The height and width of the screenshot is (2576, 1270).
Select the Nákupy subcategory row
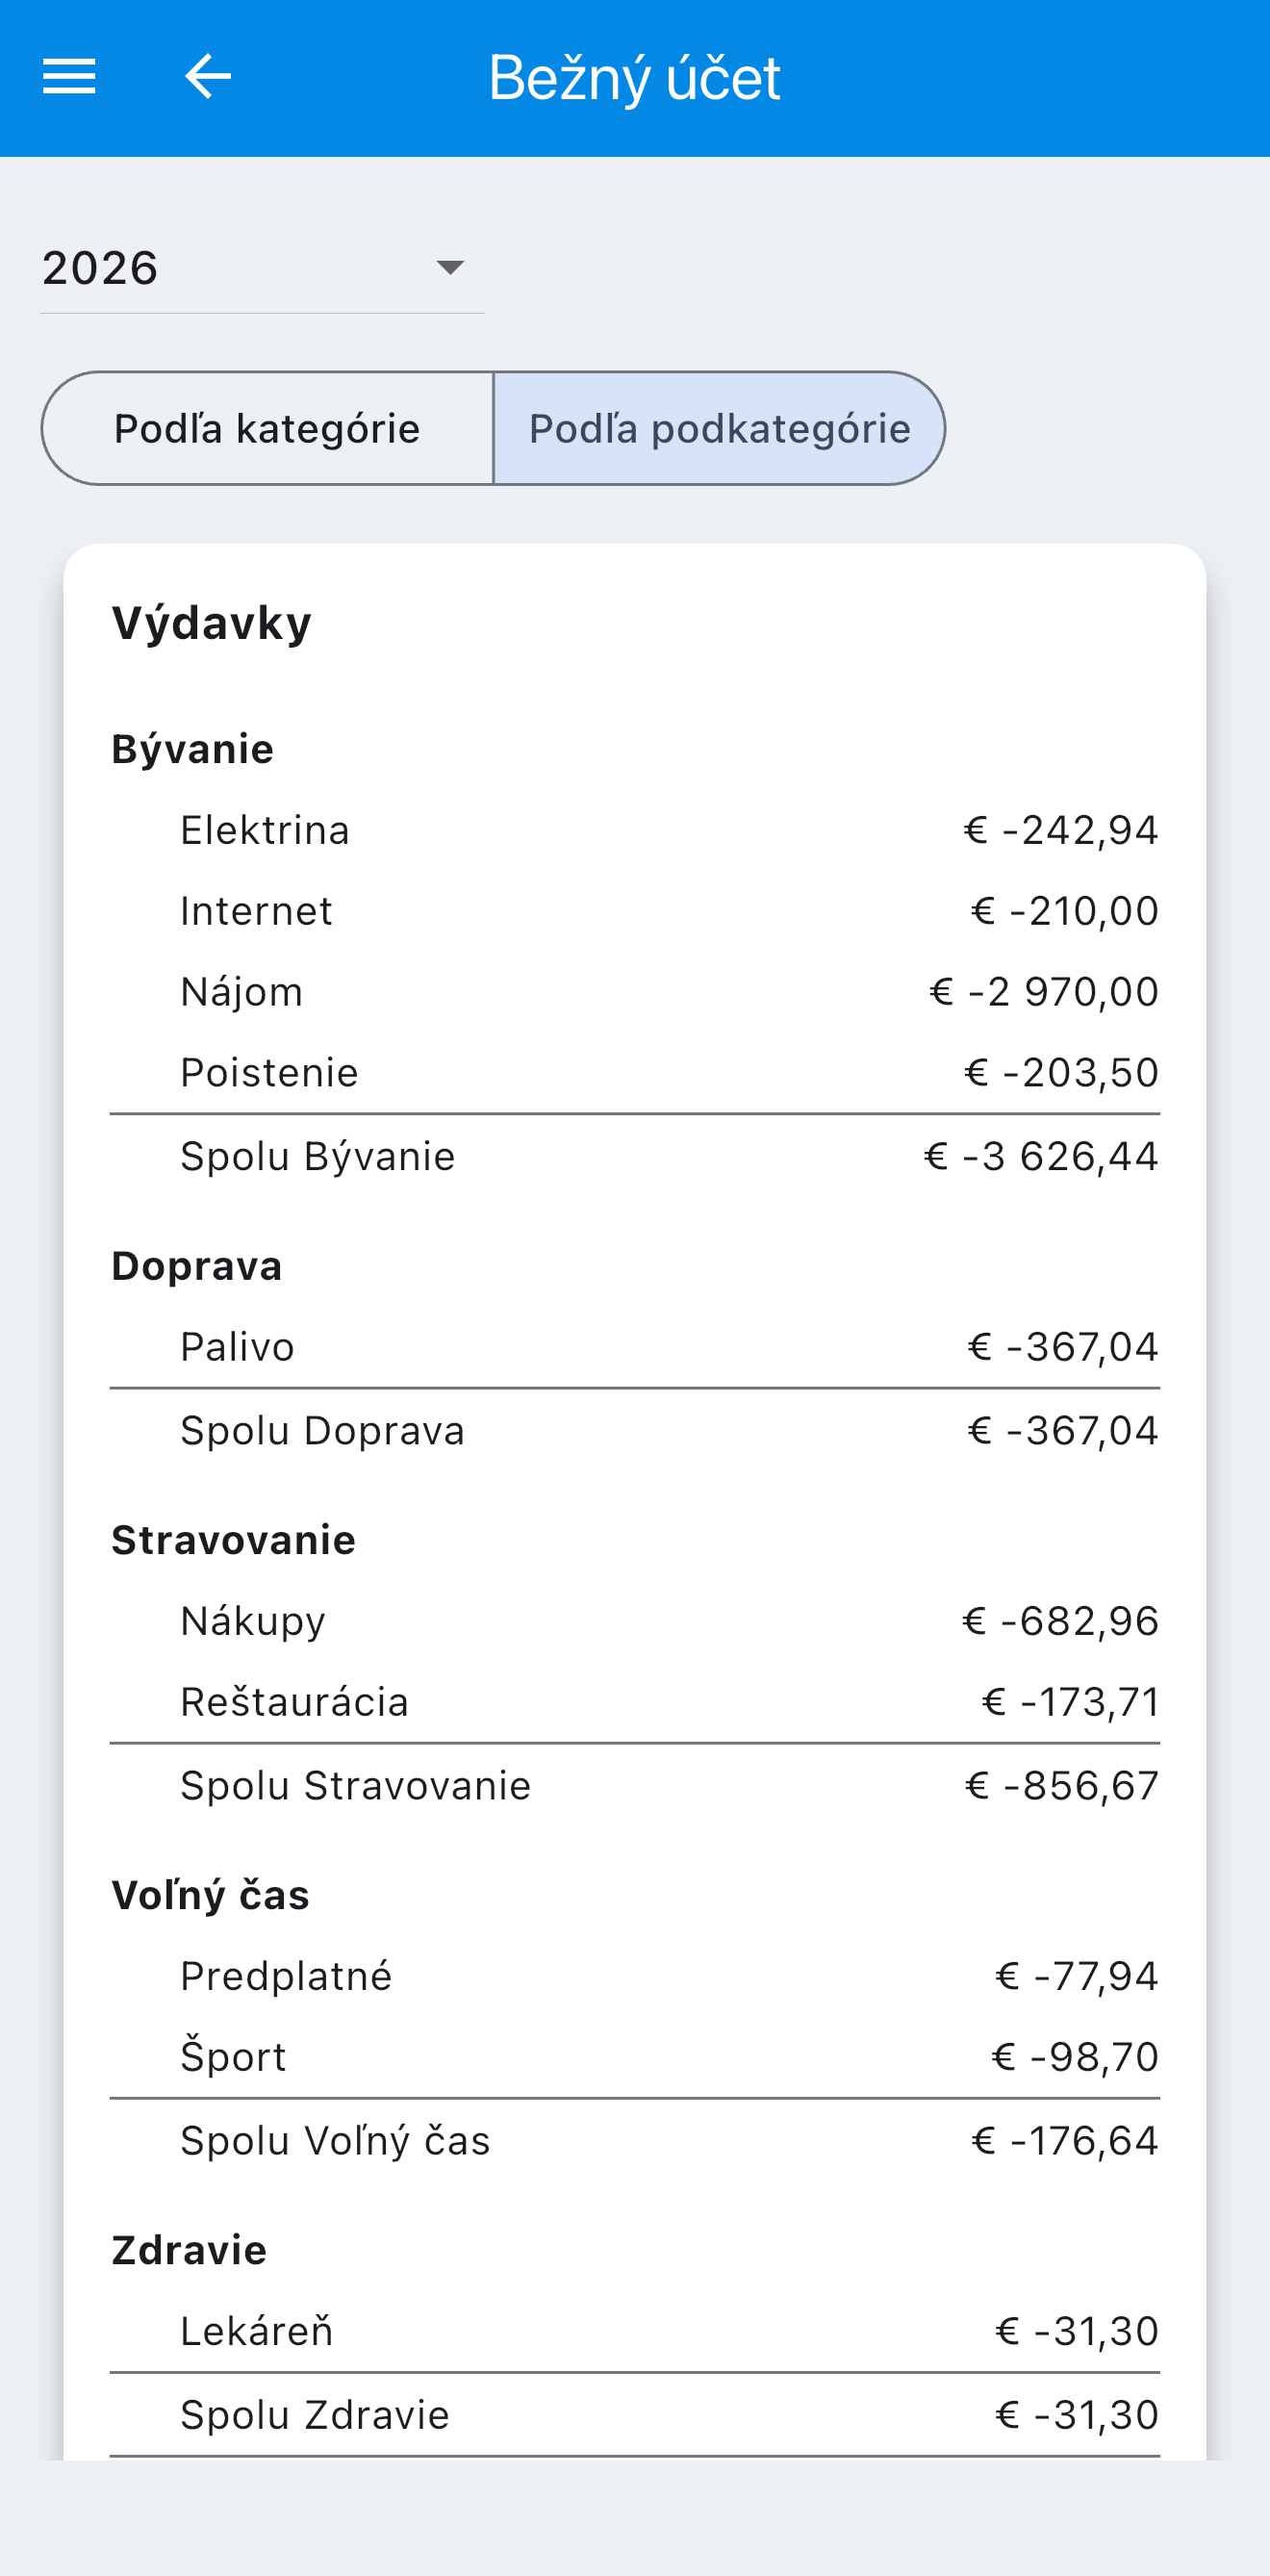pyautogui.click(x=635, y=1621)
